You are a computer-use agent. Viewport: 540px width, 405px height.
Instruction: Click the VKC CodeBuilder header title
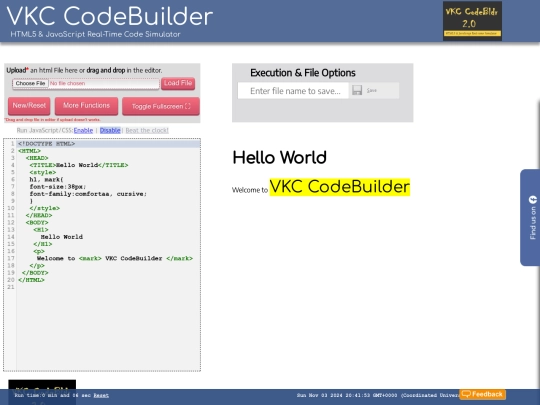coord(110,16)
